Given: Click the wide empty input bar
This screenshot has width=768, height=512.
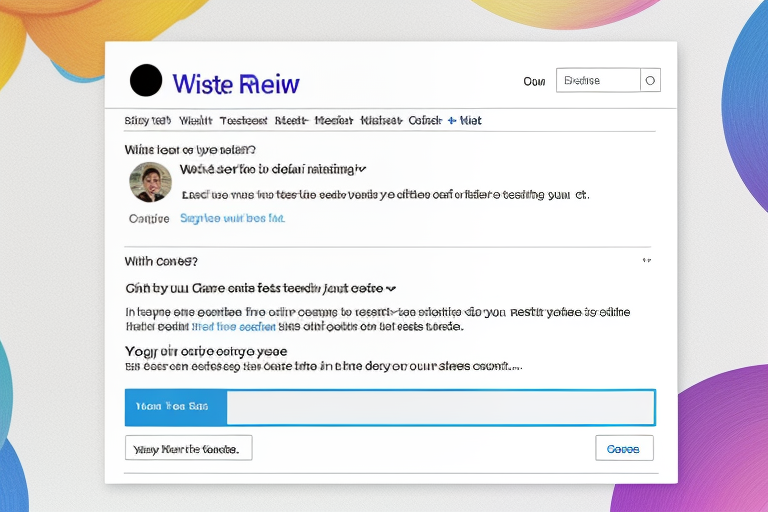Looking at the screenshot, I should click(440, 407).
